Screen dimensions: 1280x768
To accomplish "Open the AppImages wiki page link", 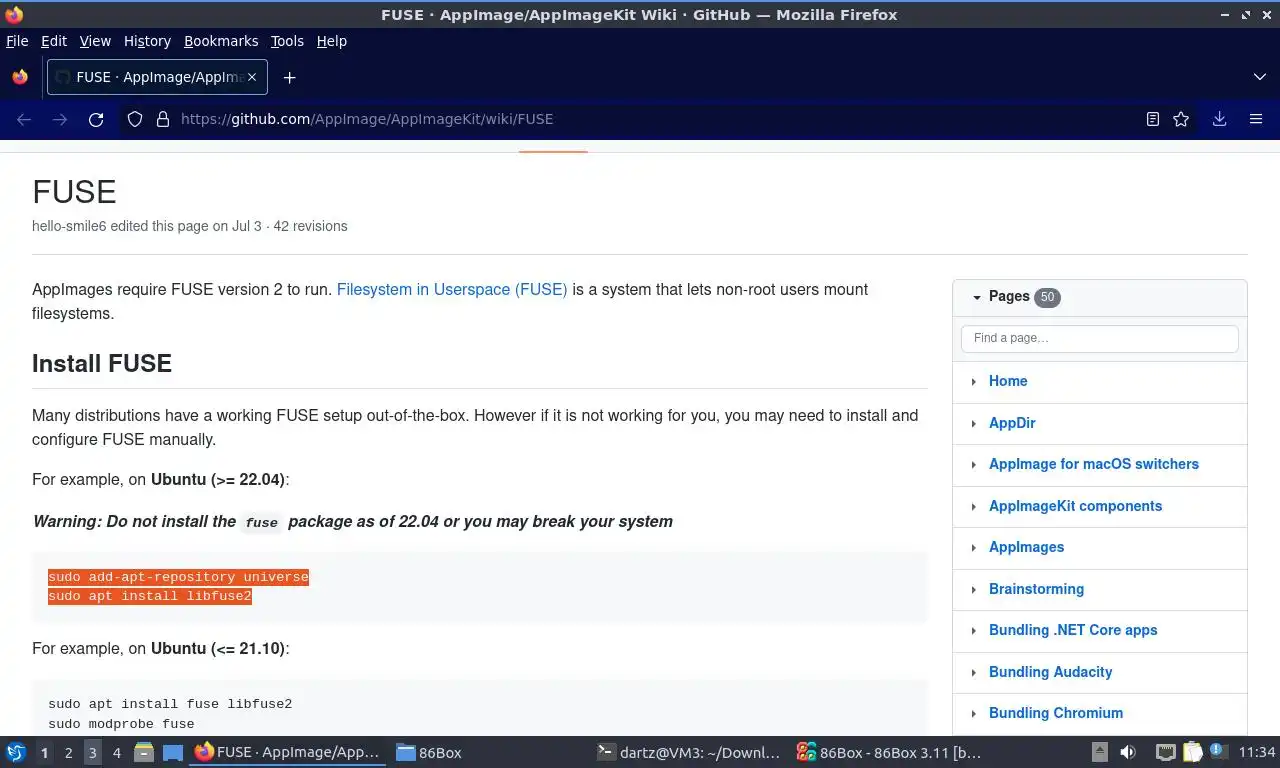I will tap(1026, 547).
